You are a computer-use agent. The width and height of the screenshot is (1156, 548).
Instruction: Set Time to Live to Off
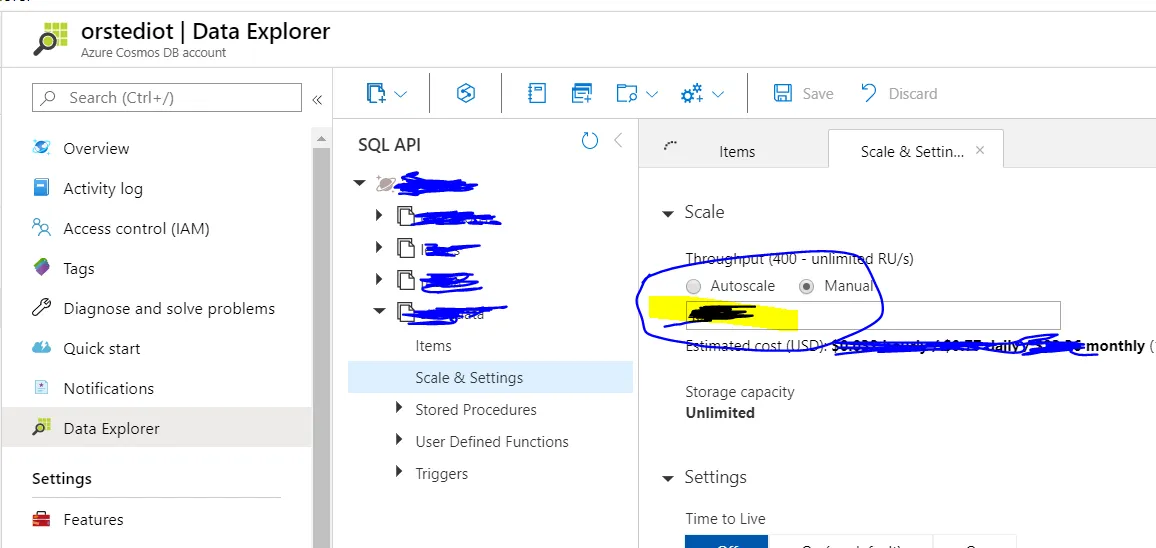[726, 542]
